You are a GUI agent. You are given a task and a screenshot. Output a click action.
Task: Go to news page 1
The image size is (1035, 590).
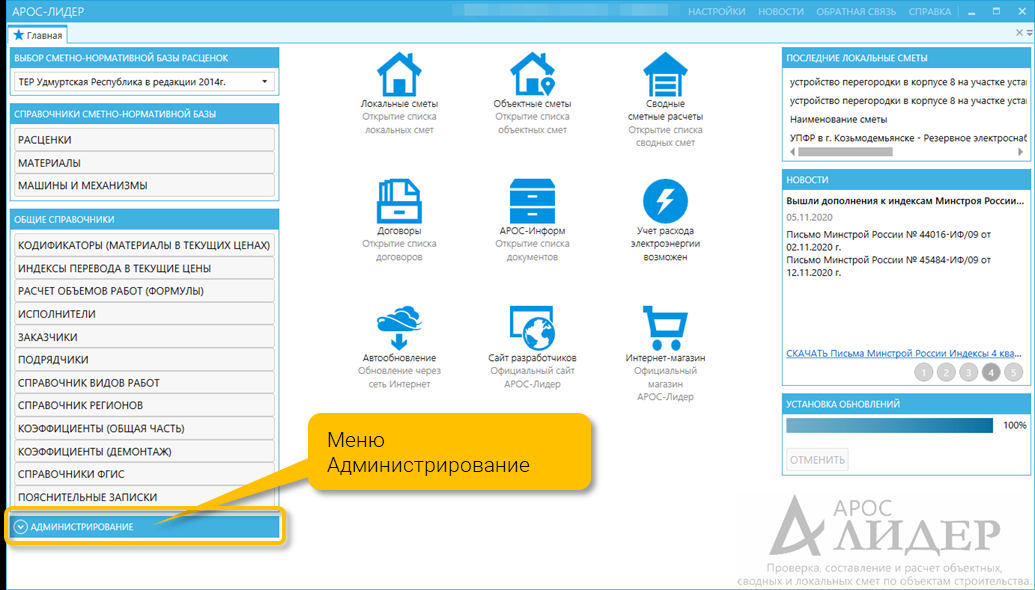click(923, 372)
